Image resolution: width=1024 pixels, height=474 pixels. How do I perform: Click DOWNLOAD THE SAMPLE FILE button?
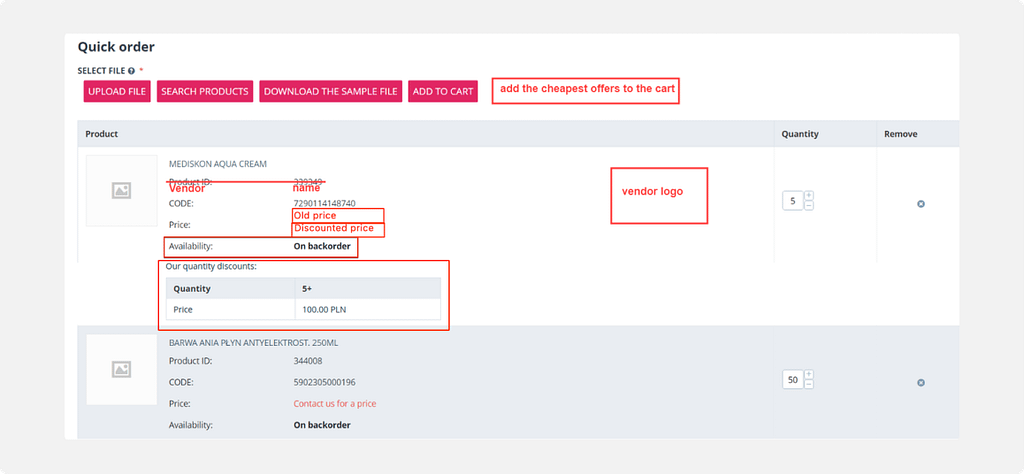[331, 92]
